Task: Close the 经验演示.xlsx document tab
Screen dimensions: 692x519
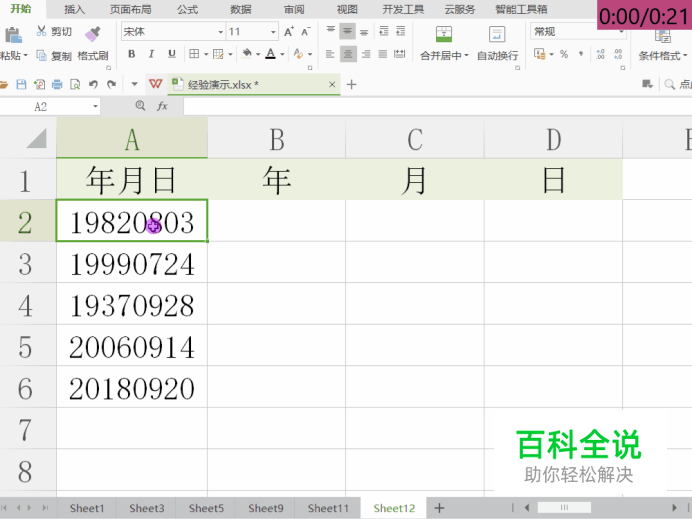Action: point(332,84)
